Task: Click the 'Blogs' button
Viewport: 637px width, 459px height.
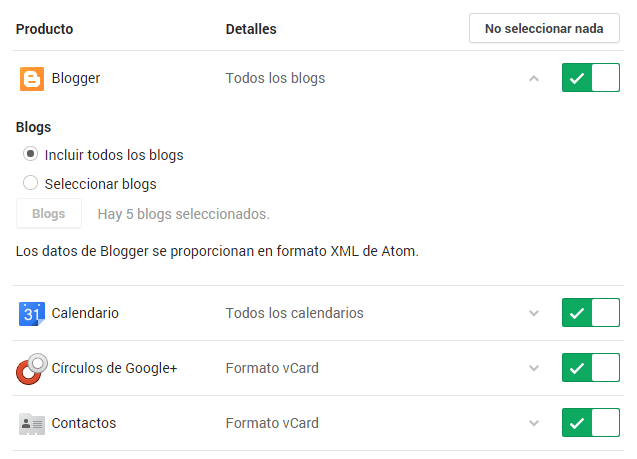Action: pyautogui.click(x=49, y=214)
